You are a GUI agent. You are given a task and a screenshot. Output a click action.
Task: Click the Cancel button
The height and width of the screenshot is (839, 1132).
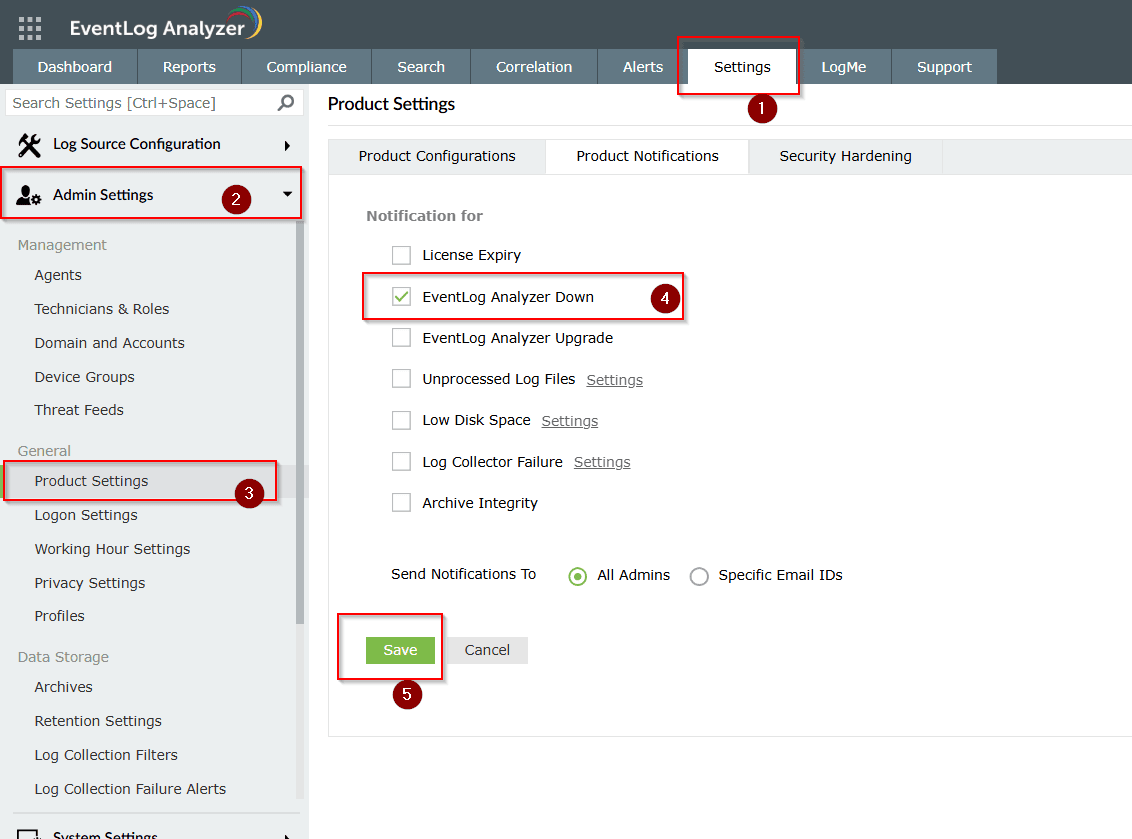click(487, 650)
